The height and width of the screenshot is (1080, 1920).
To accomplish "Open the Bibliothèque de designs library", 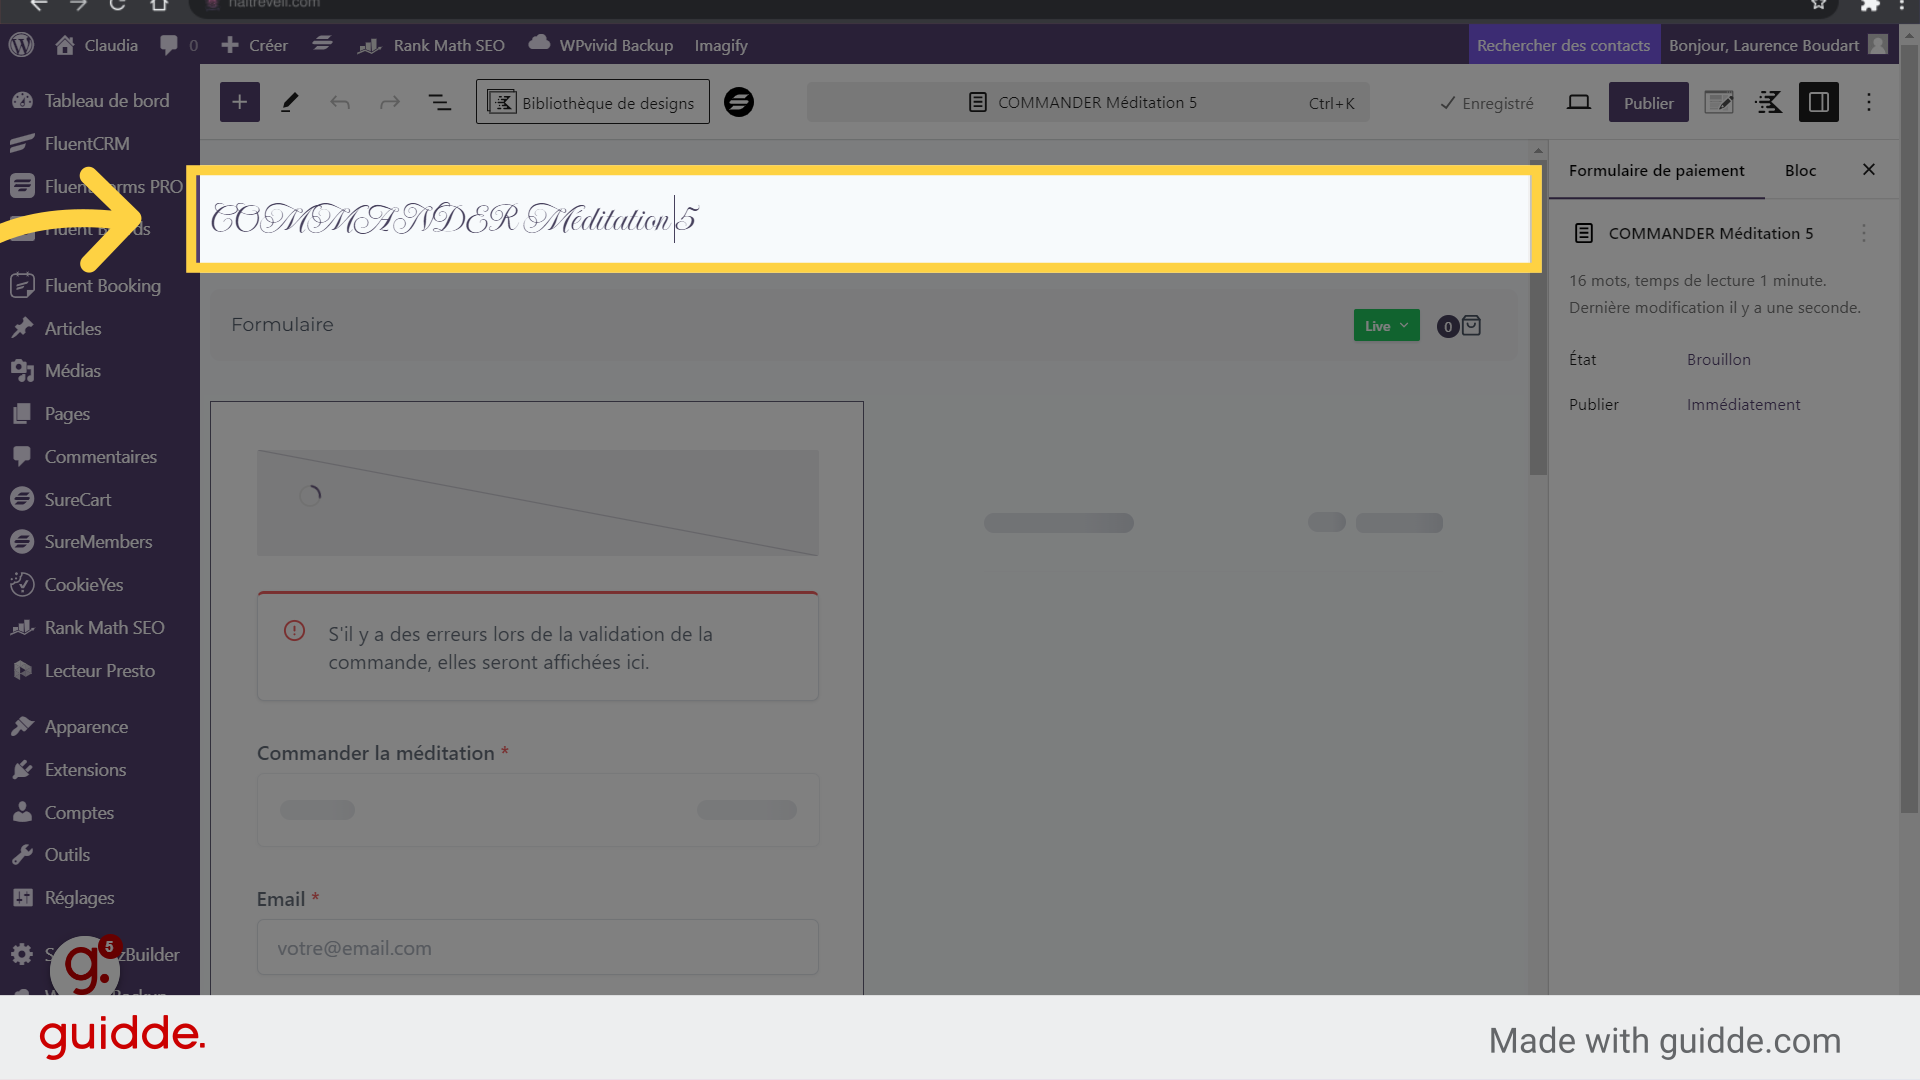I will coord(592,102).
